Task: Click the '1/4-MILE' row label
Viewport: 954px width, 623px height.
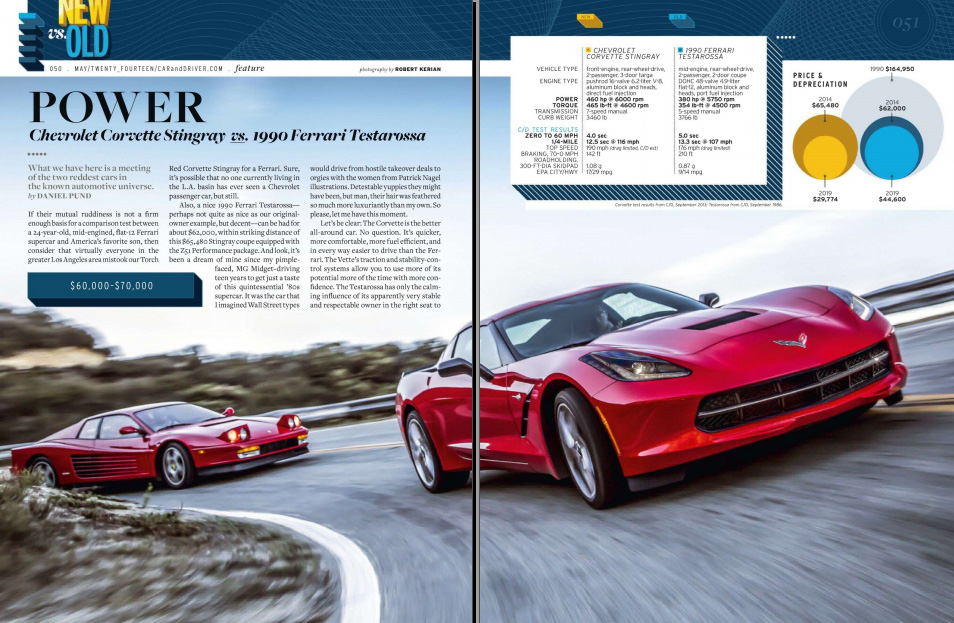Action: 565,142
